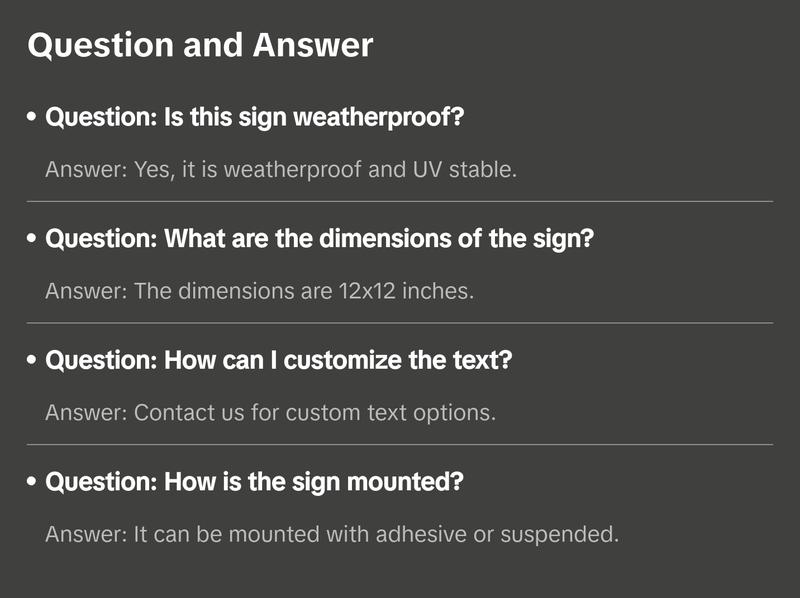Click the answer beginning "The dimensions are"
This screenshot has height=598, width=800.
click(259, 291)
